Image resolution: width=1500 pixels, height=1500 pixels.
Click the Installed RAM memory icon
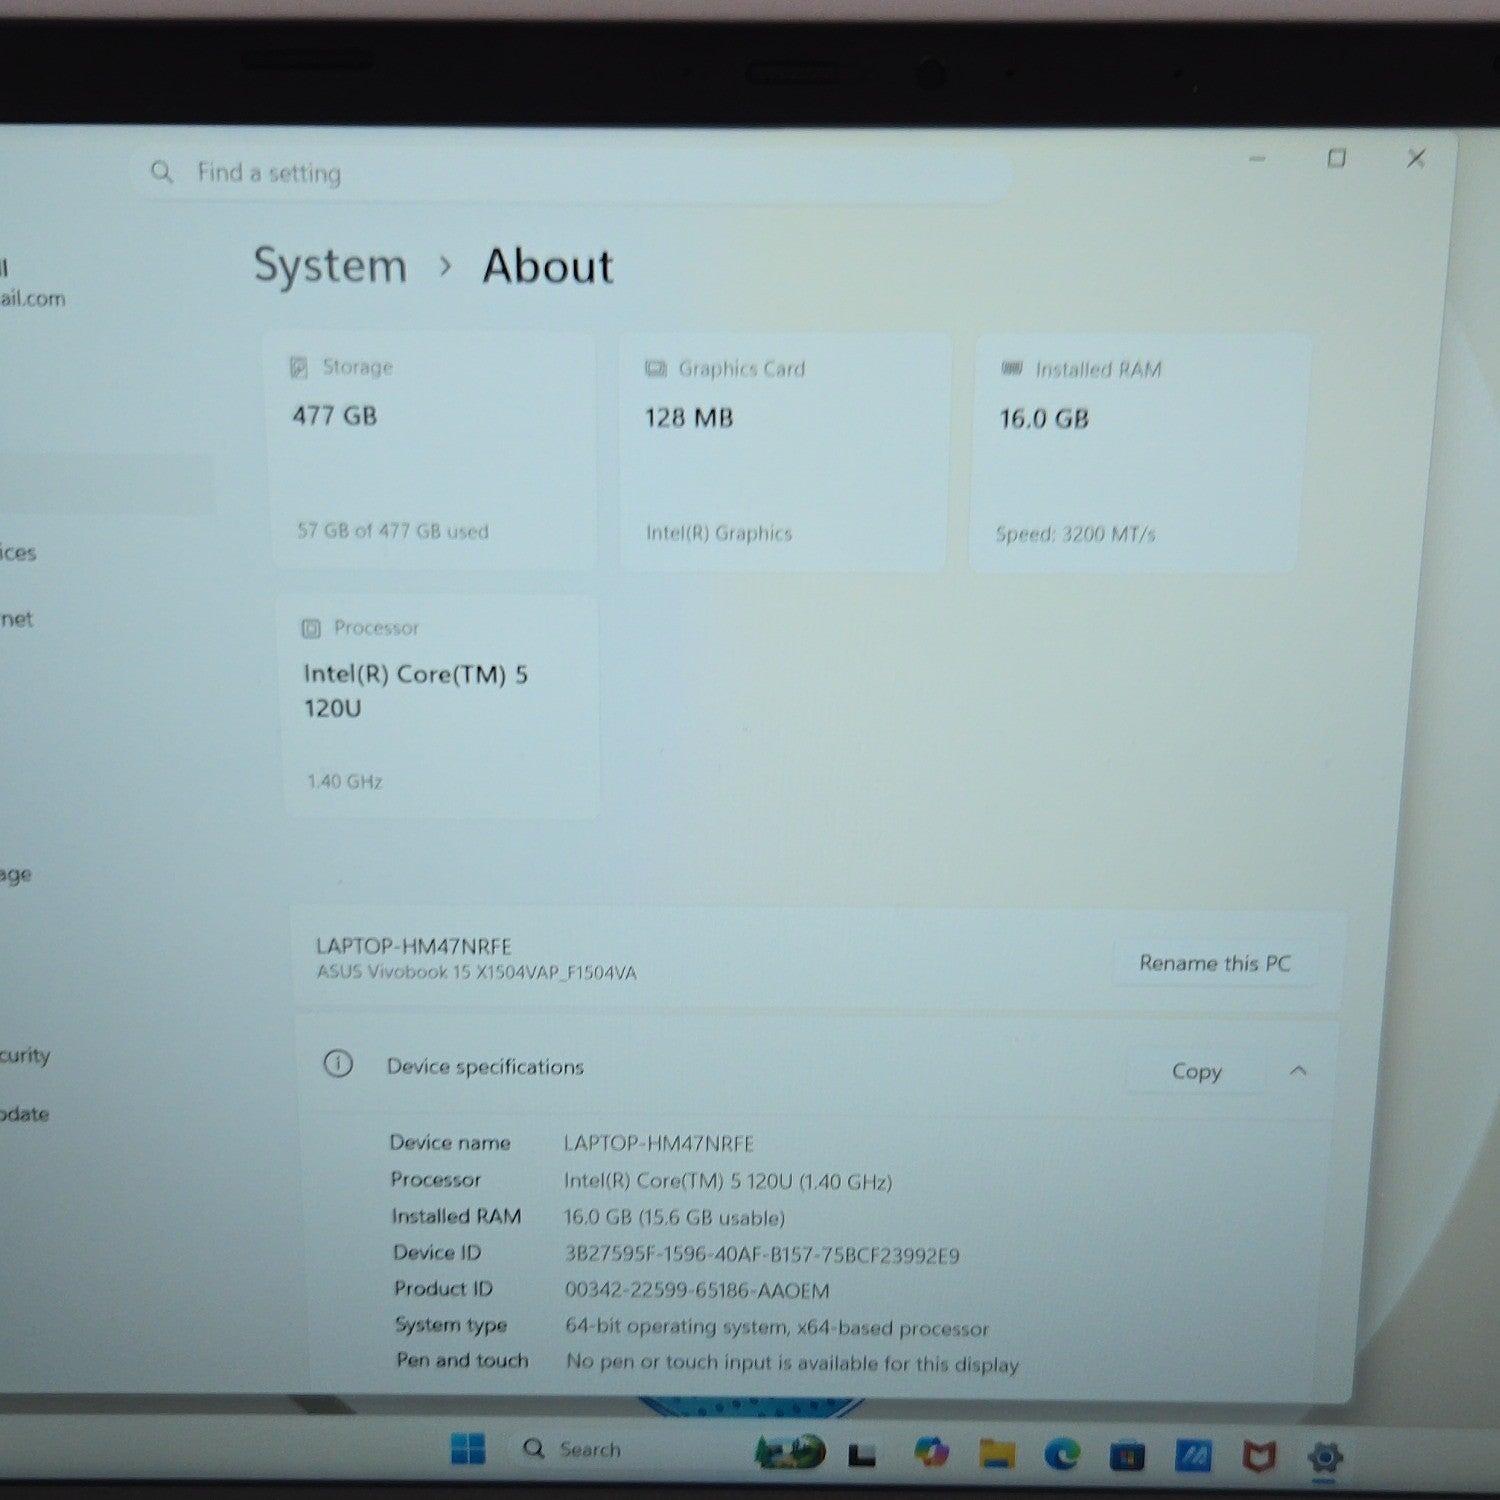tap(1012, 369)
